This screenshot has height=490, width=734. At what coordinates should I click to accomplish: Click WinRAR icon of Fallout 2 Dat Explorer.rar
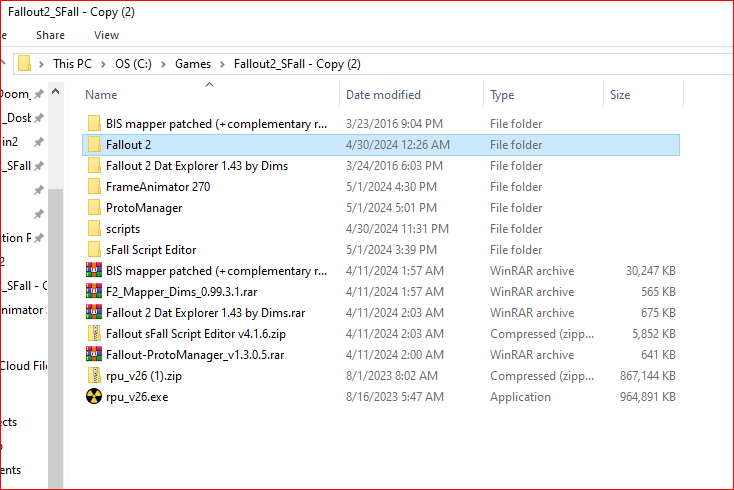94,313
